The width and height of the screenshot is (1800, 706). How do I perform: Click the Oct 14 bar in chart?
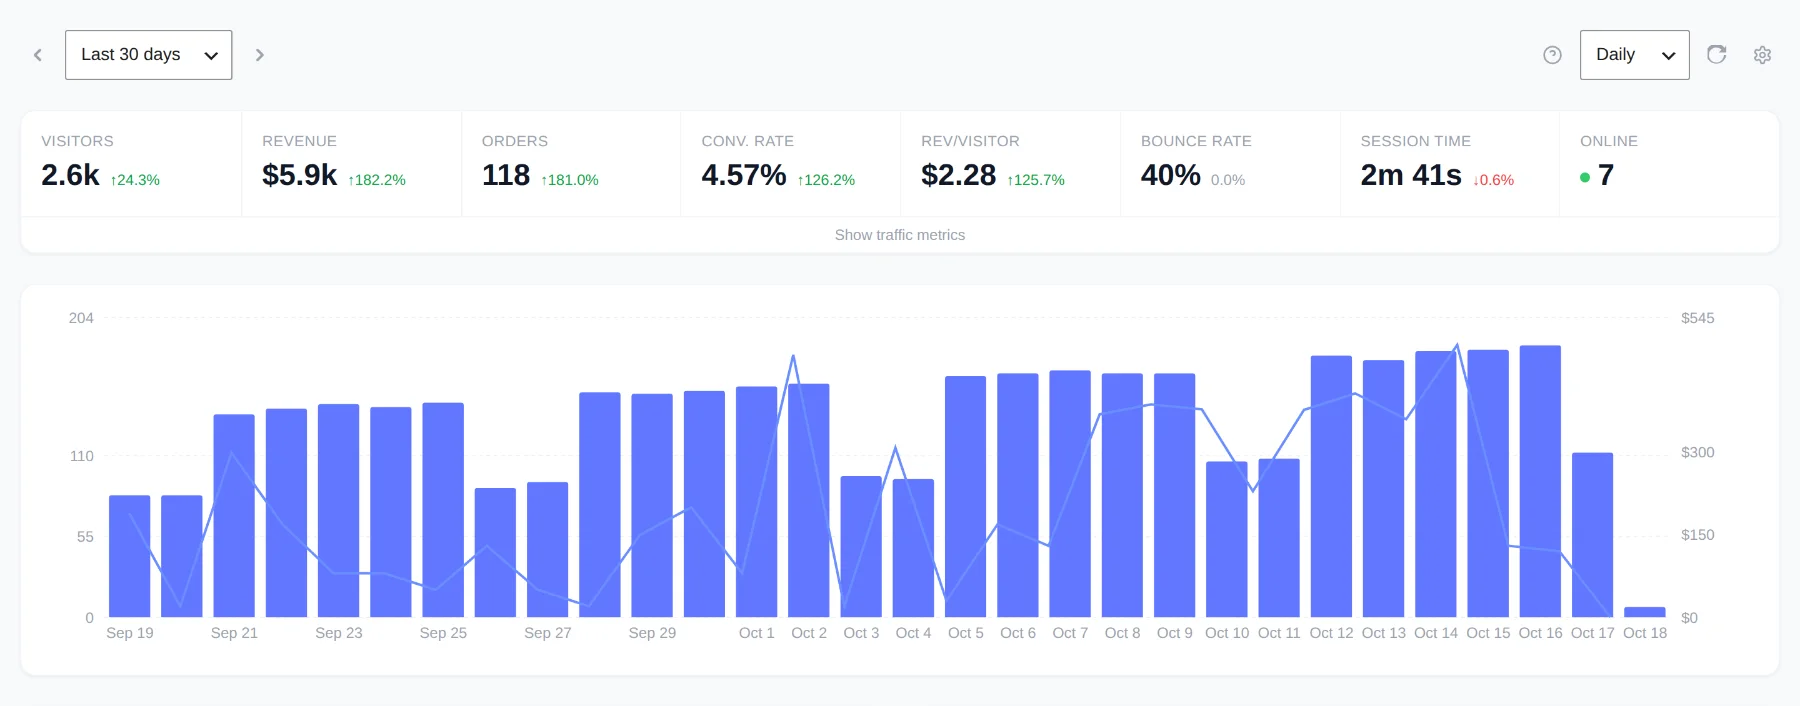(x=1436, y=484)
